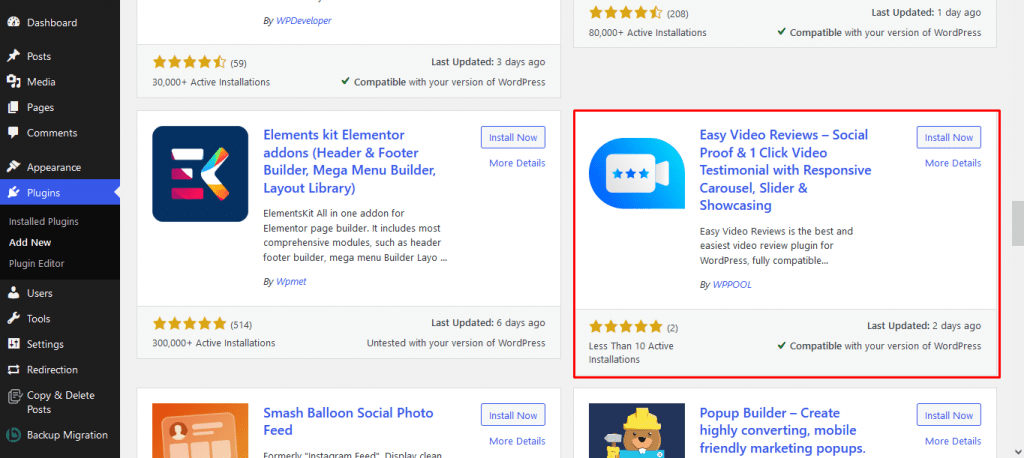Open the Smash Balloon Social Photo Feed title

click(x=348, y=421)
